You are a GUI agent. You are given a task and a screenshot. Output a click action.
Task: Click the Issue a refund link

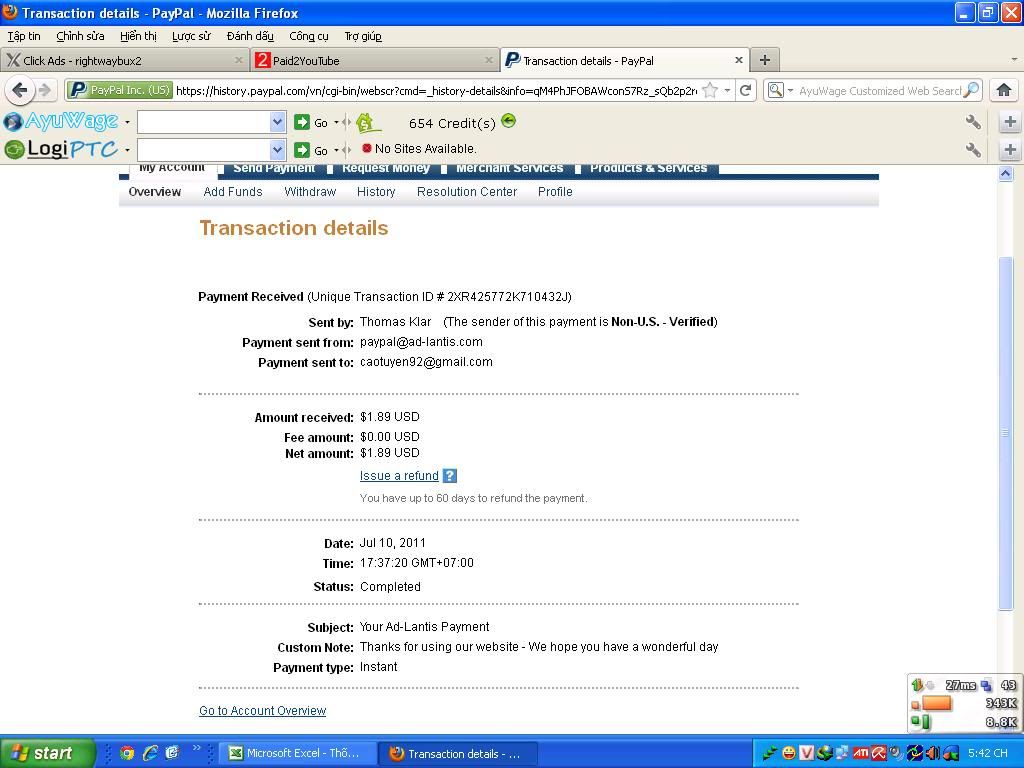pyautogui.click(x=399, y=476)
